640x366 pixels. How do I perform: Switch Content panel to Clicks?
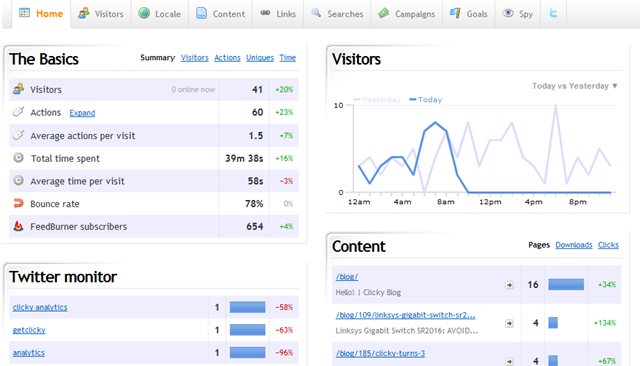pyautogui.click(x=608, y=245)
